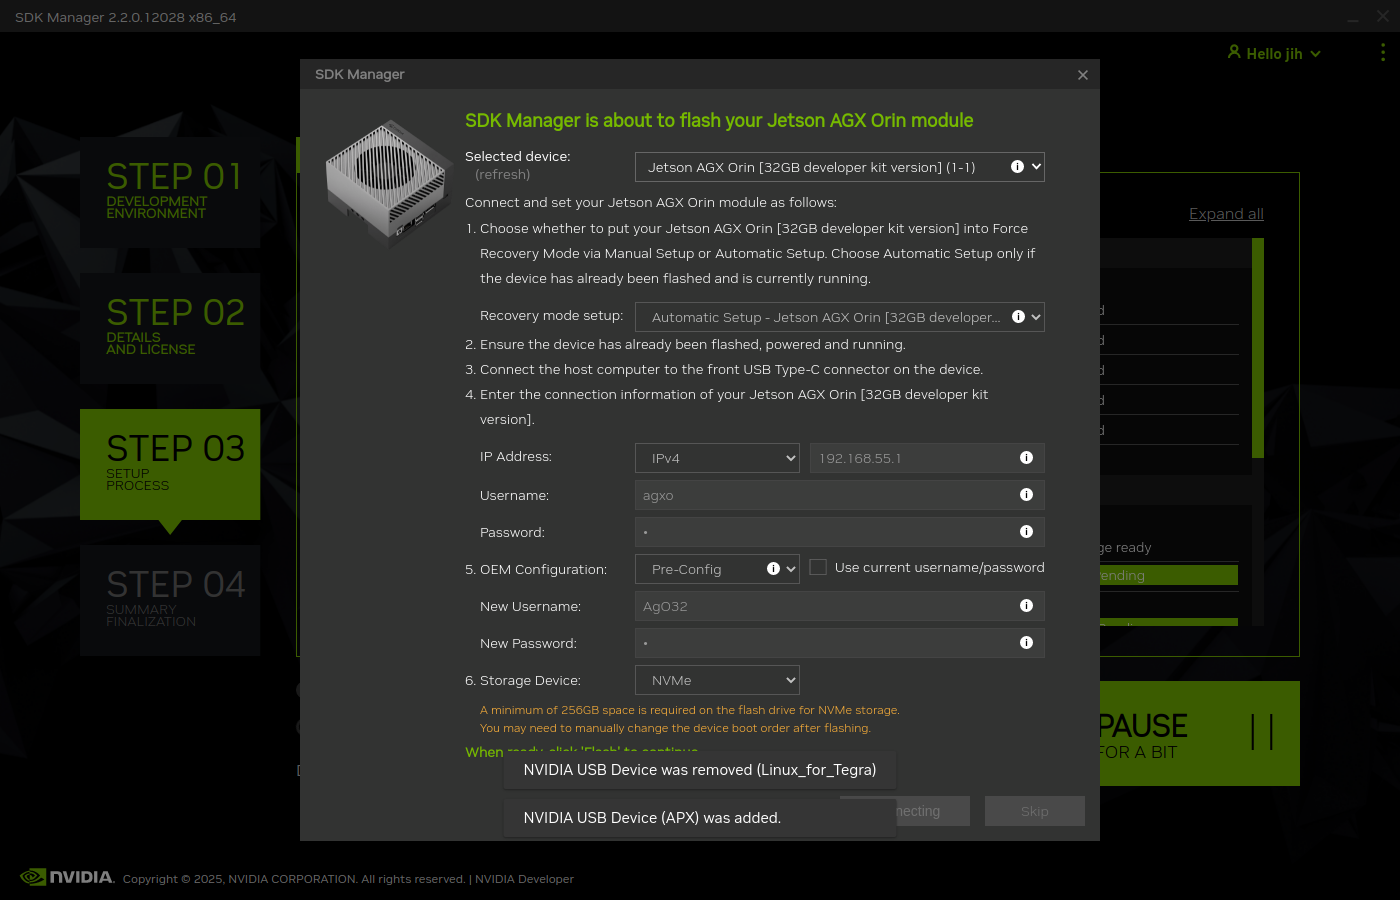Viewport: 1400px width, 900px height.
Task: Click info icon in New Username field
Action: pos(1026,606)
